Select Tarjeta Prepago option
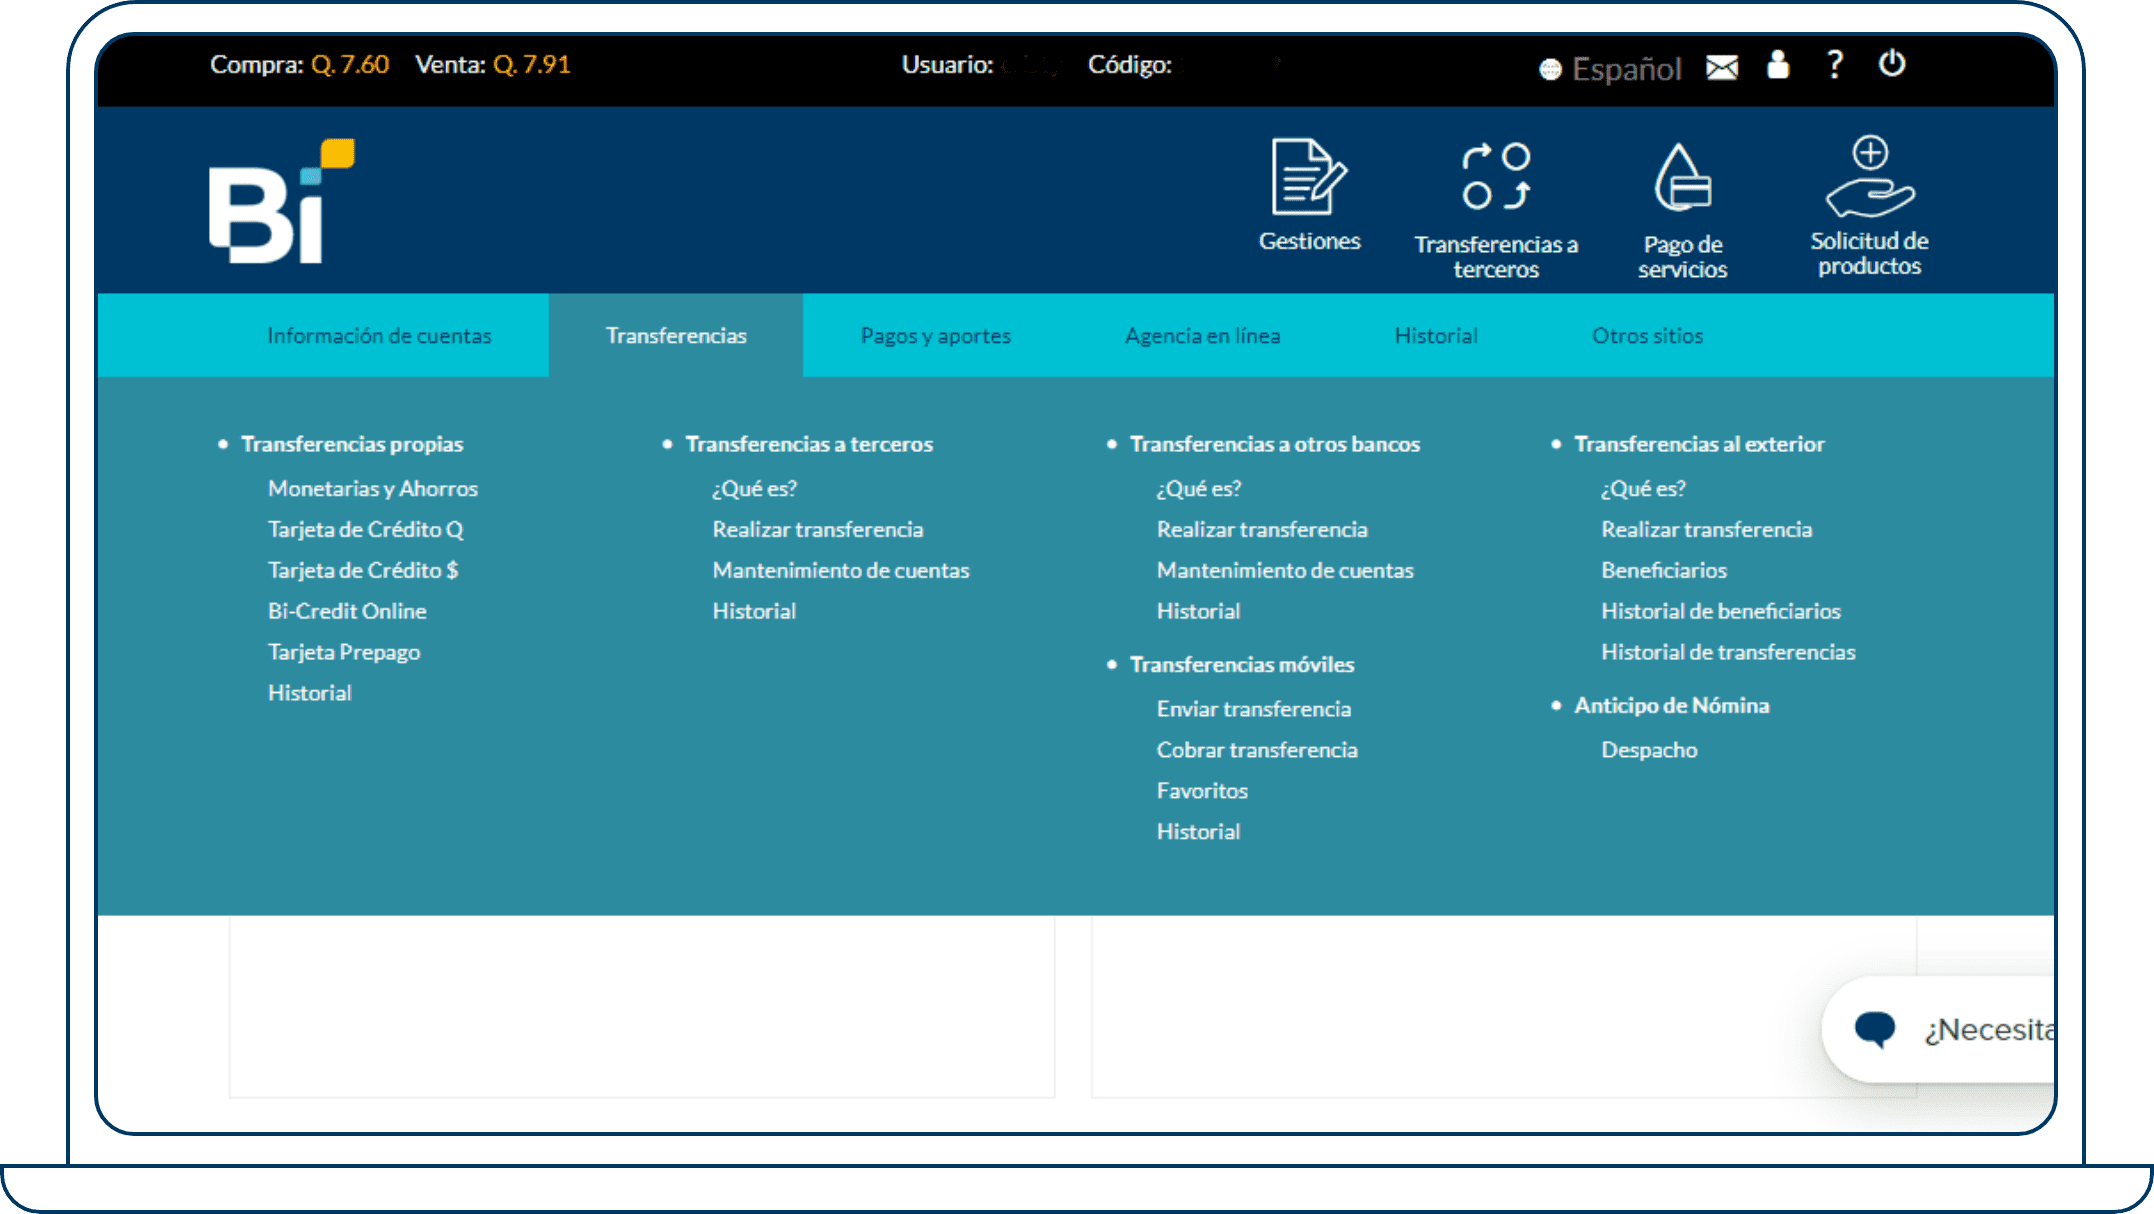Viewport: 2154px width, 1214px height. click(344, 653)
